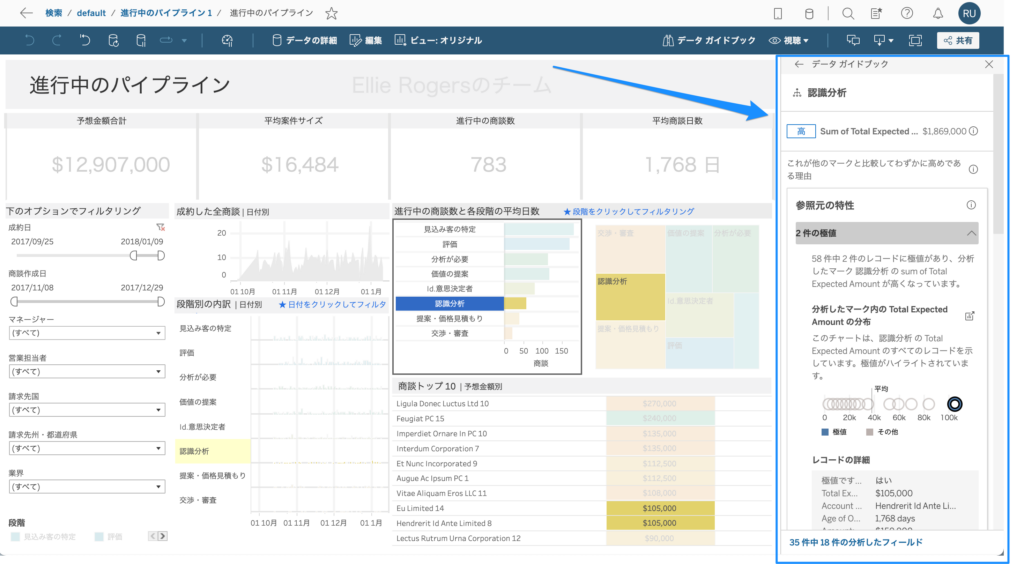
Task: Open the distribution chart in a new sheet icon
Action: (x=968, y=316)
